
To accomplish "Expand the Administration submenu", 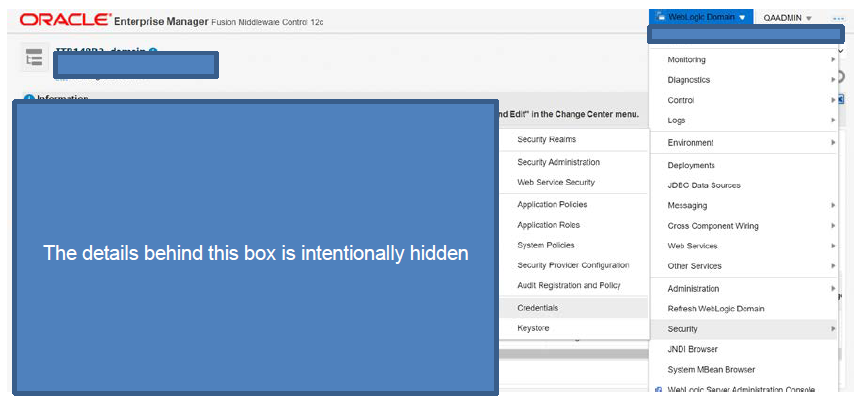I will (743, 288).
